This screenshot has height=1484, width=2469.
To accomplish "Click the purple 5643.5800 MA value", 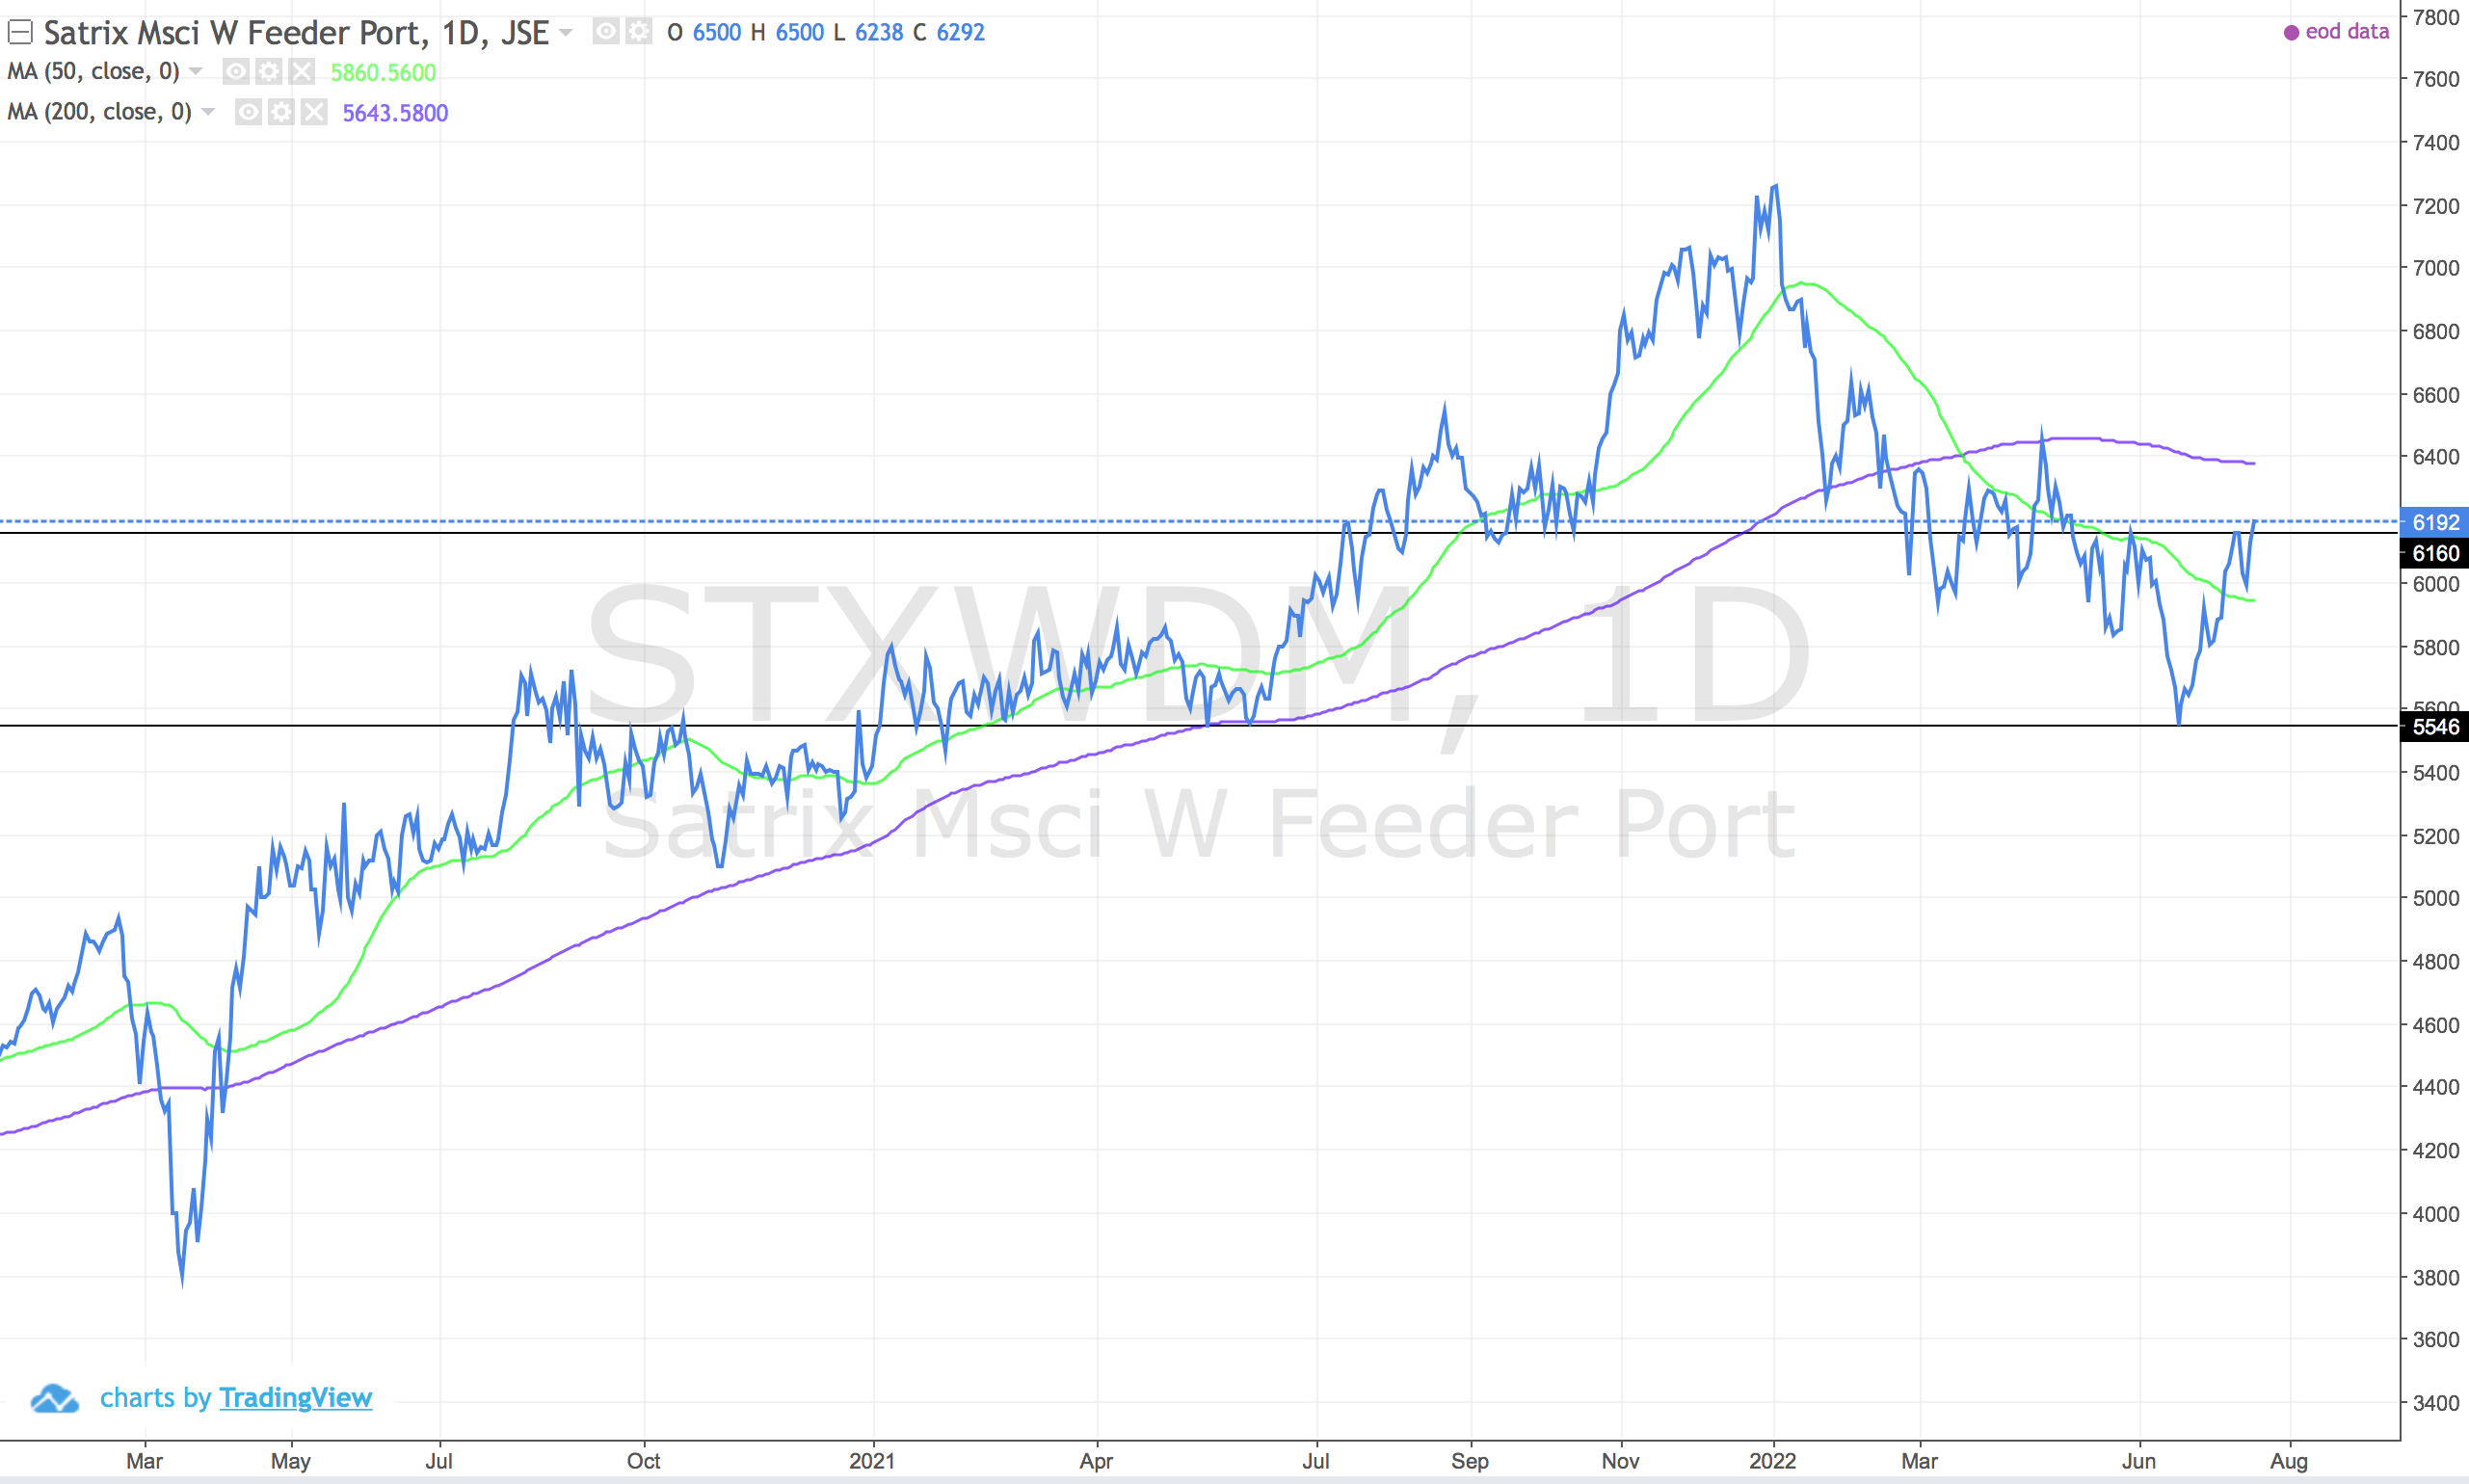I will click(395, 113).
